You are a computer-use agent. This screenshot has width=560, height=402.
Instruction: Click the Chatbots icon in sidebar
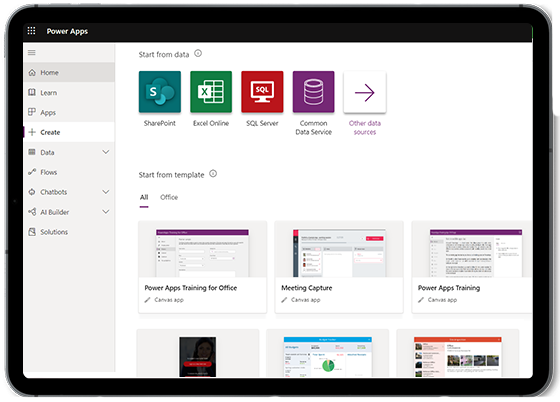[x=32, y=192]
